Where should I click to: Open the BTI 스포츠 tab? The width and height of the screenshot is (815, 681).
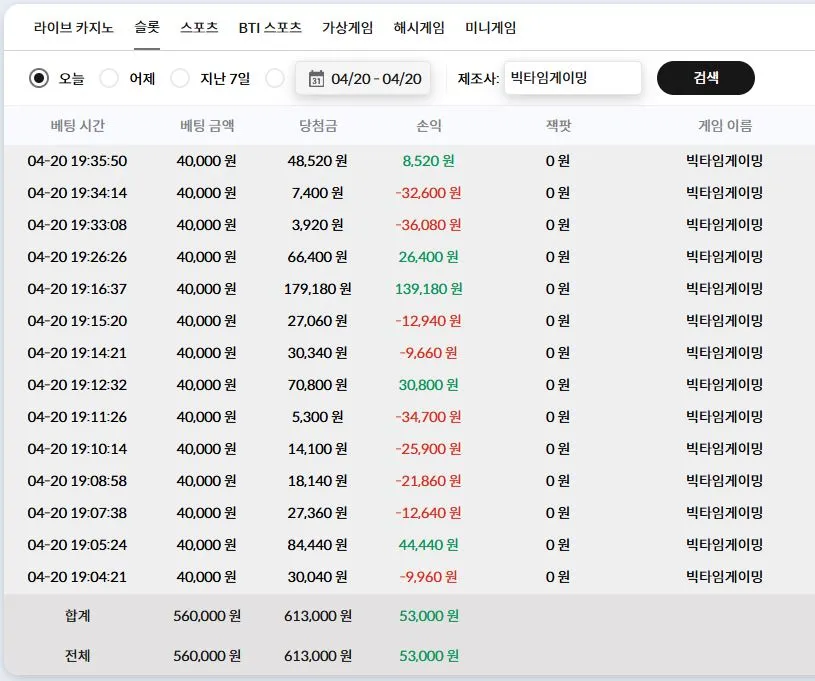(x=270, y=28)
